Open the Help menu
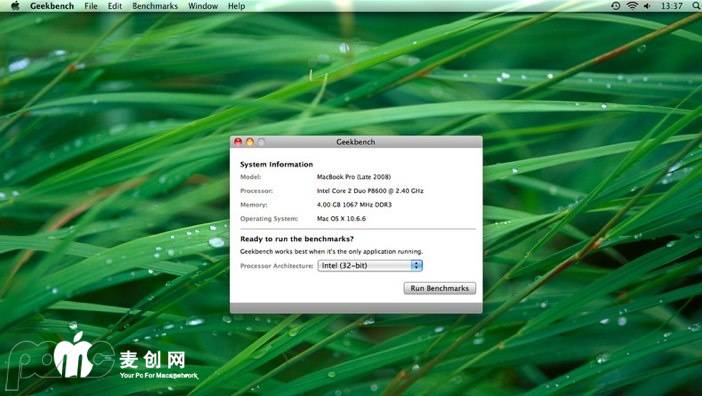 (x=236, y=6)
